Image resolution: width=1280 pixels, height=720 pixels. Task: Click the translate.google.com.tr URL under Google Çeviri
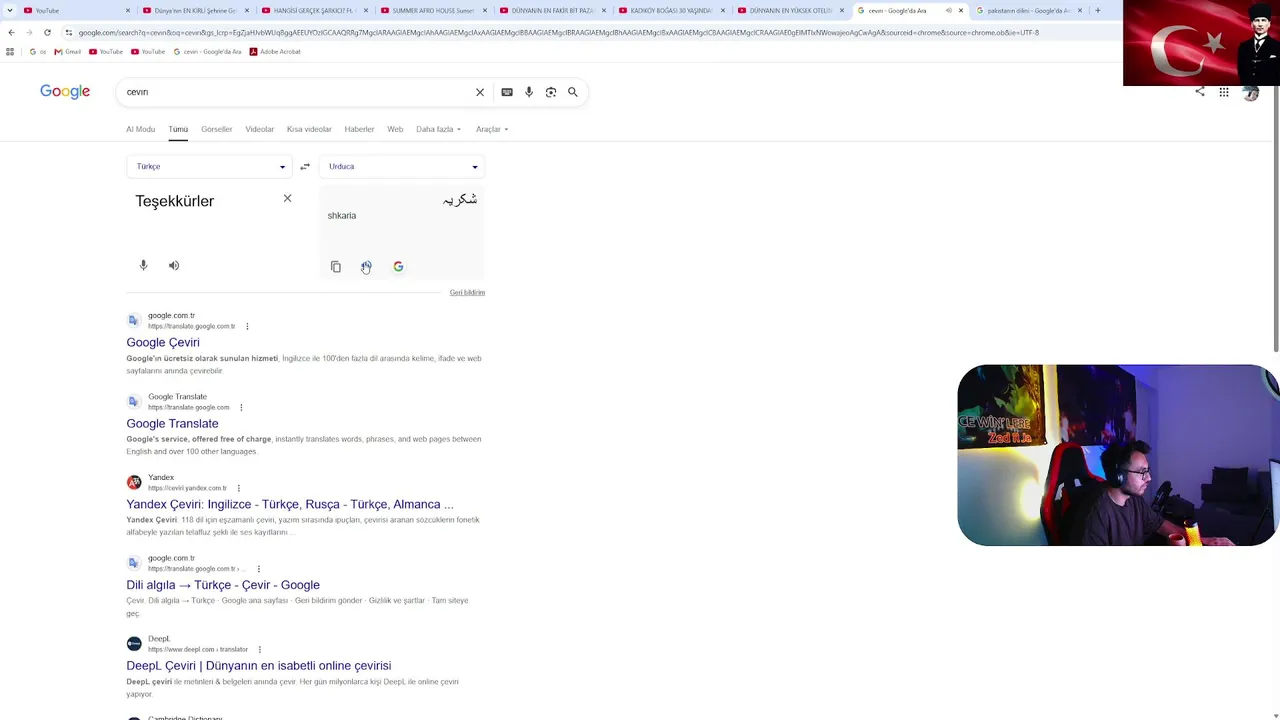[x=192, y=327]
